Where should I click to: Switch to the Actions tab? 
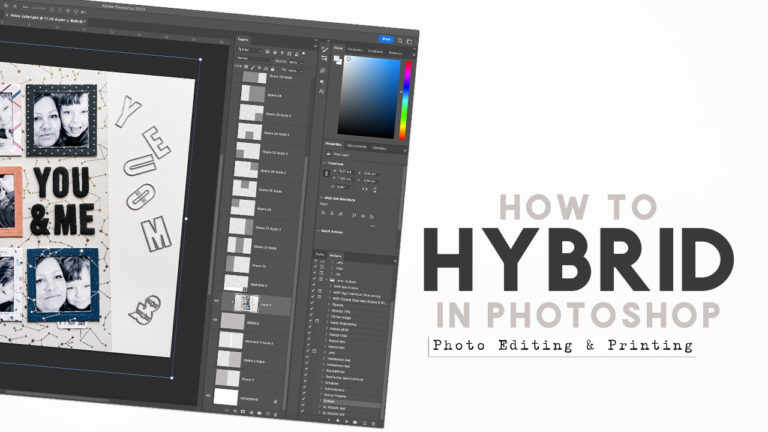pyautogui.click(x=336, y=256)
